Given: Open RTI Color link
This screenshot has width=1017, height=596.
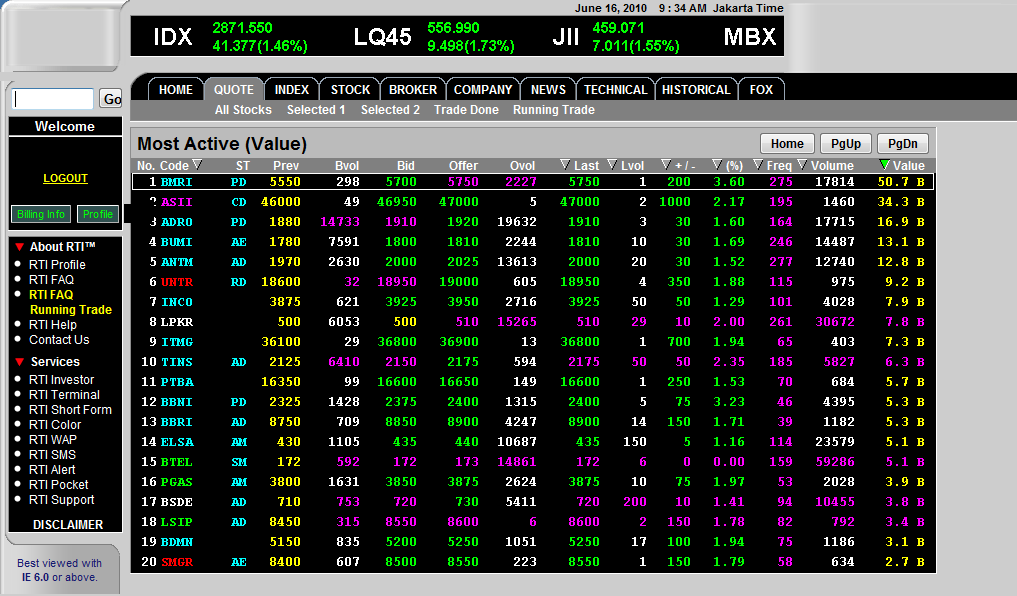Looking at the screenshot, I should point(55,424).
